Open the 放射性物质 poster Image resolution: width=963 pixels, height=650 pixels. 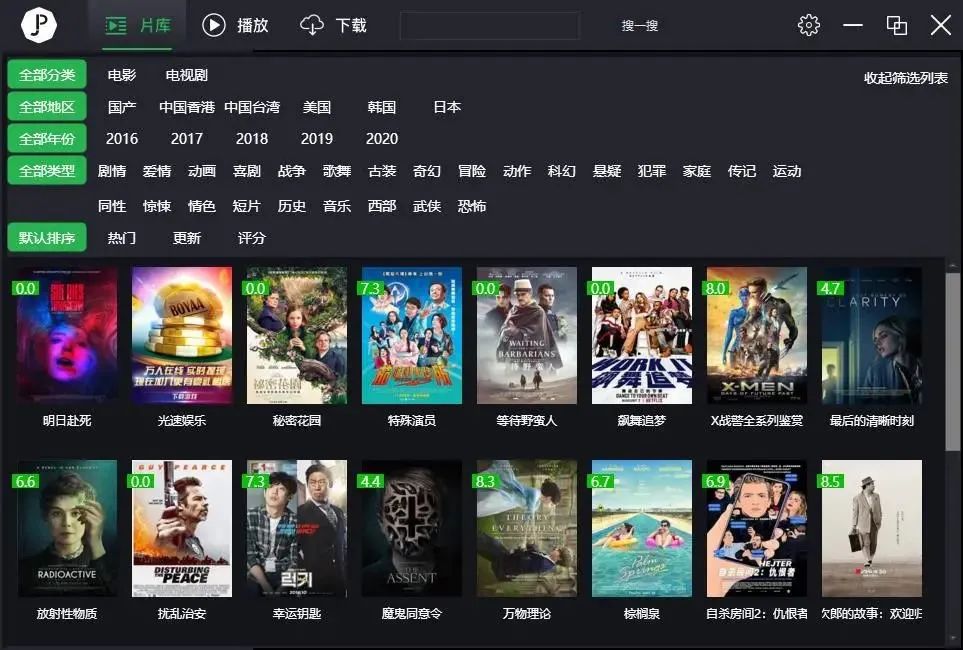click(67, 528)
